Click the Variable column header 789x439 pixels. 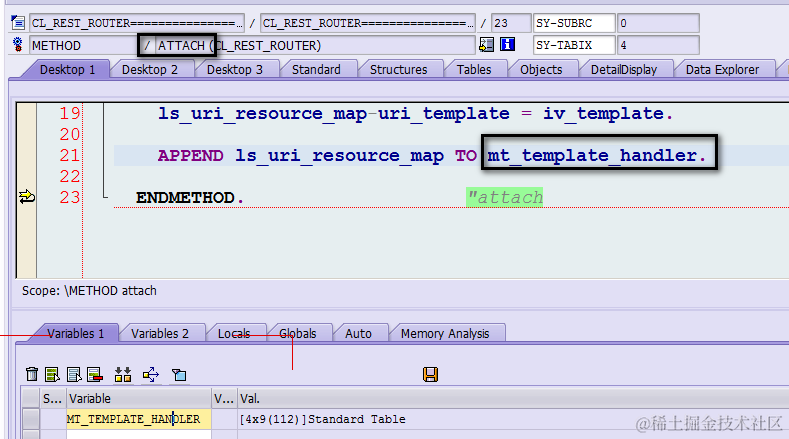tap(139, 399)
